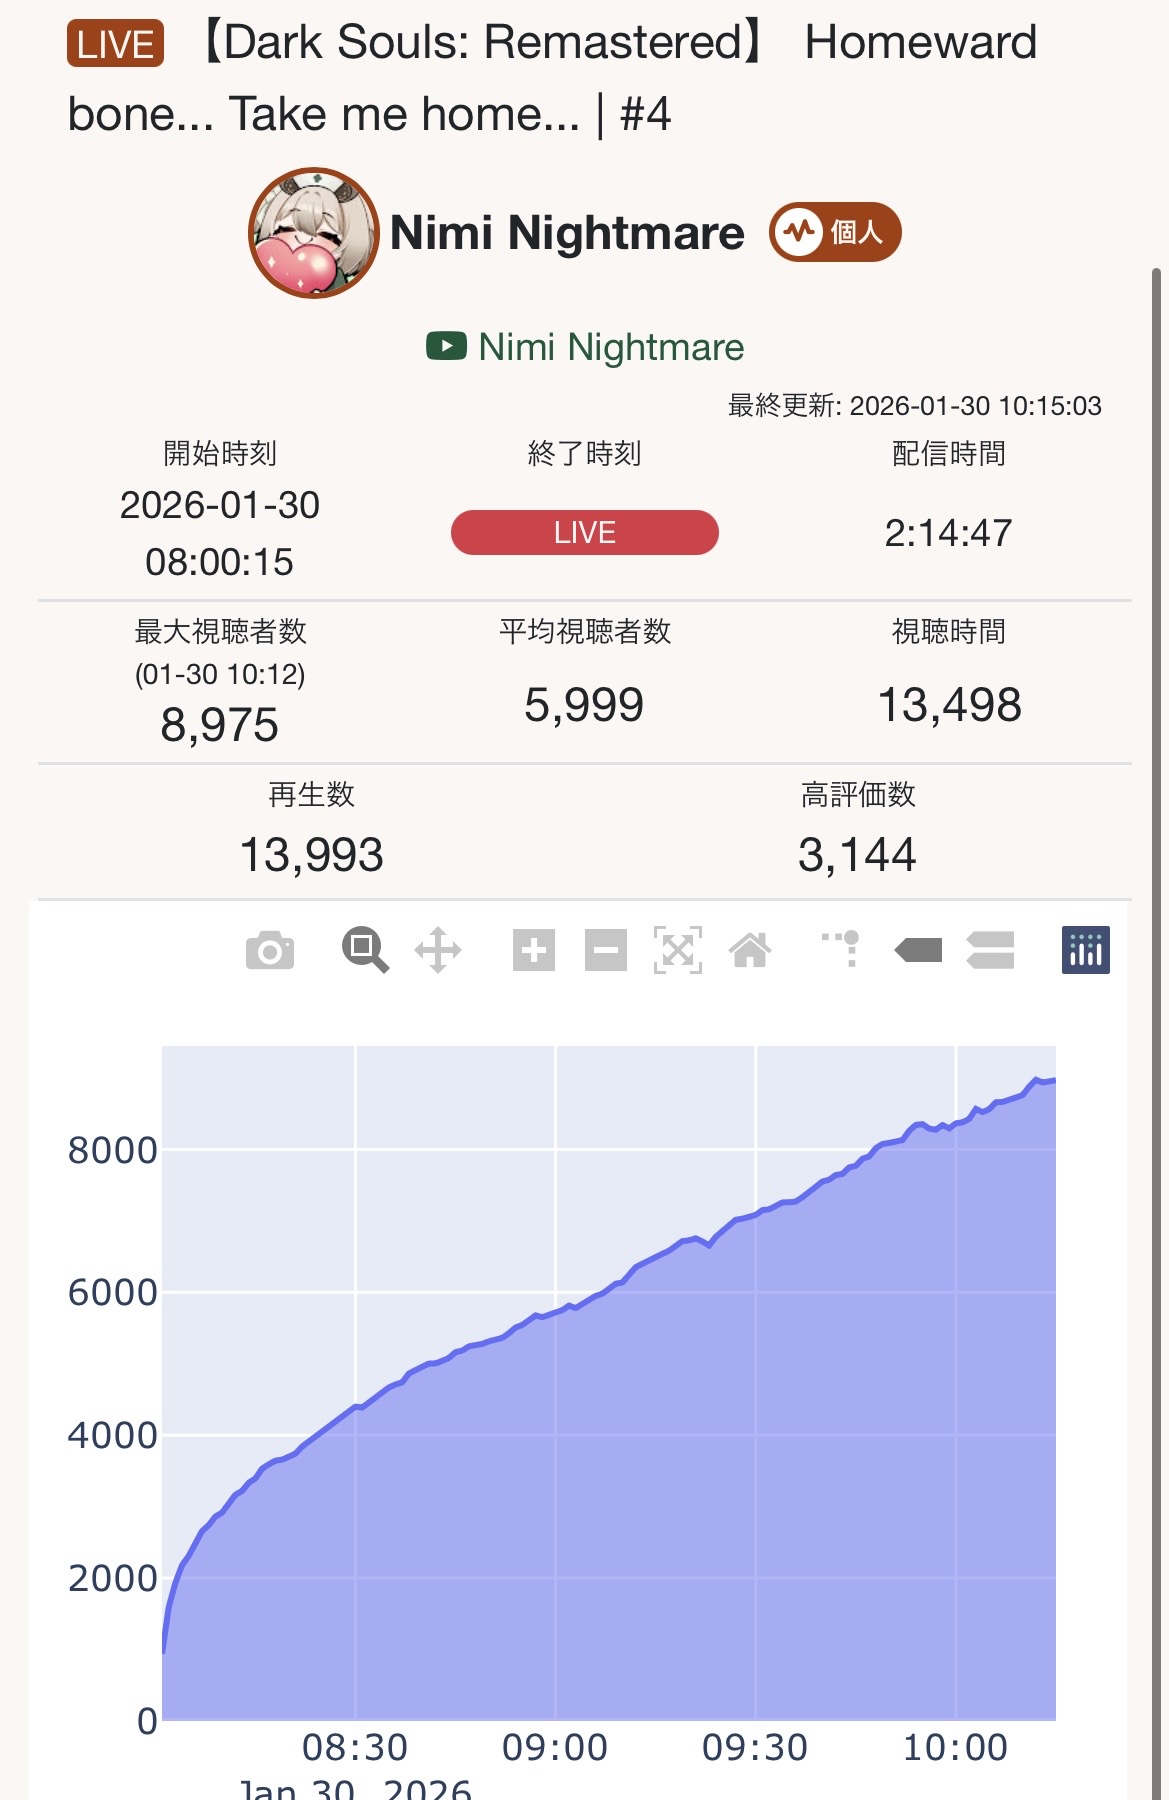Toggle spike lines icon
The image size is (1169, 1800).
coord(841,948)
